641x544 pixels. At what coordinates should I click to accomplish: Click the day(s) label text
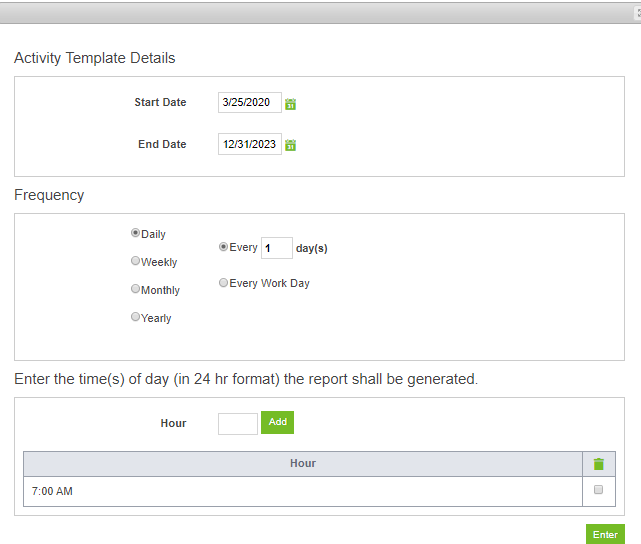click(312, 248)
